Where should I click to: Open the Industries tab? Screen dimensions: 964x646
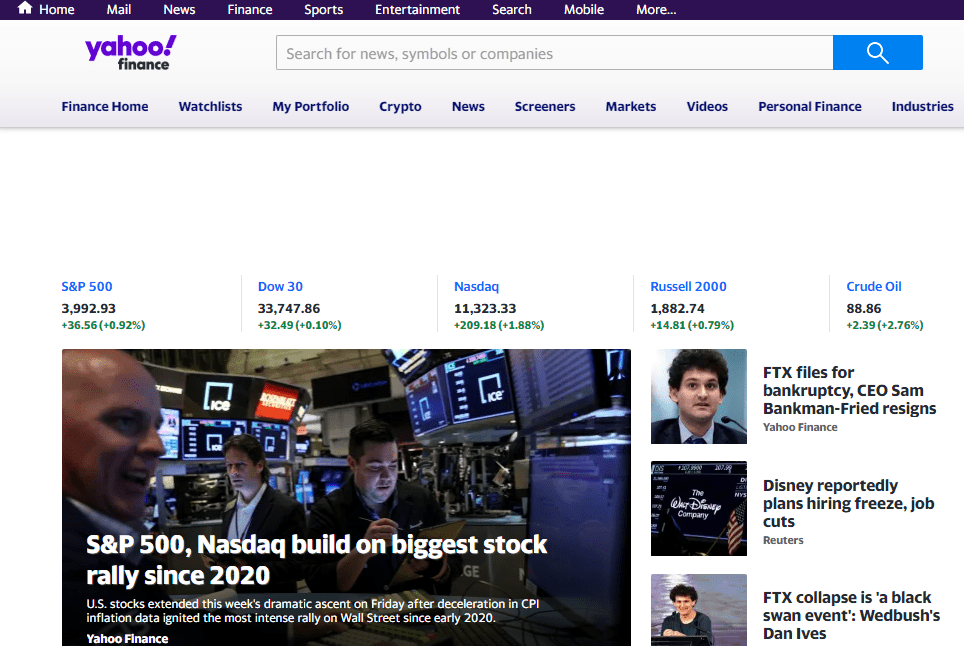pyautogui.click(x=922, y=106)
